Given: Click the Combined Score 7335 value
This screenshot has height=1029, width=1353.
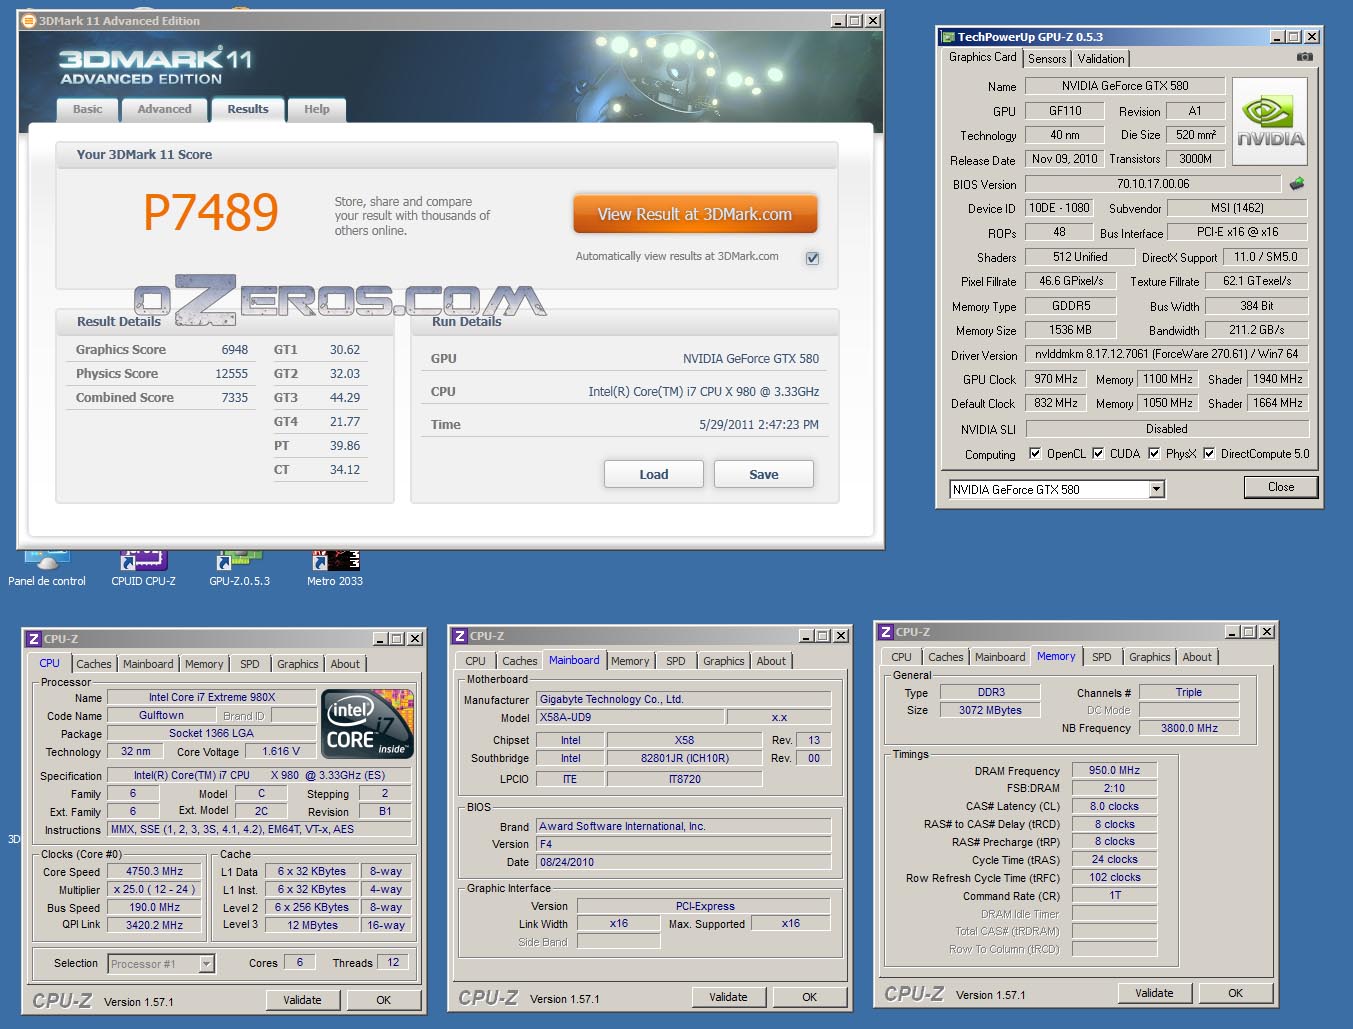Looking at the screenshot, I should [x=235, y=398].
